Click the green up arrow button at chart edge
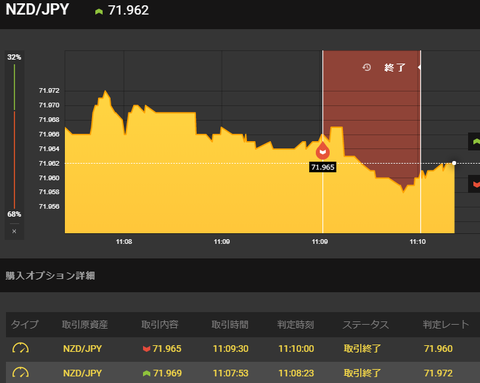 475,142
